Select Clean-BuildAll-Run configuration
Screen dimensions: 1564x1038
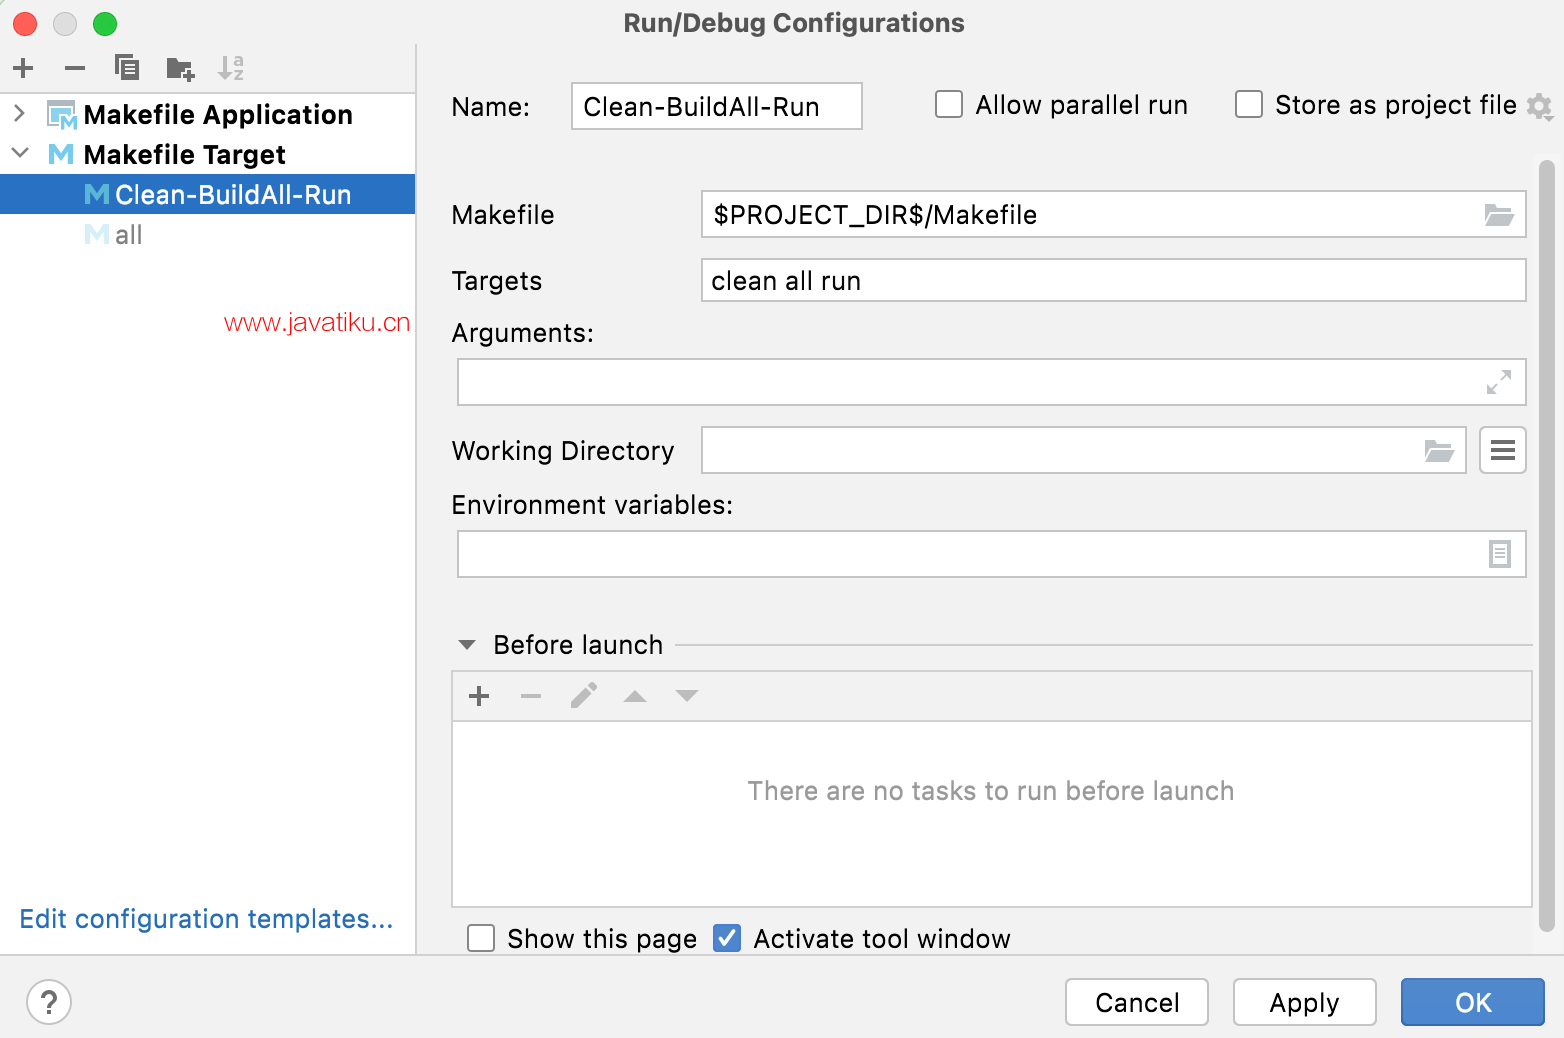[208, 195]
